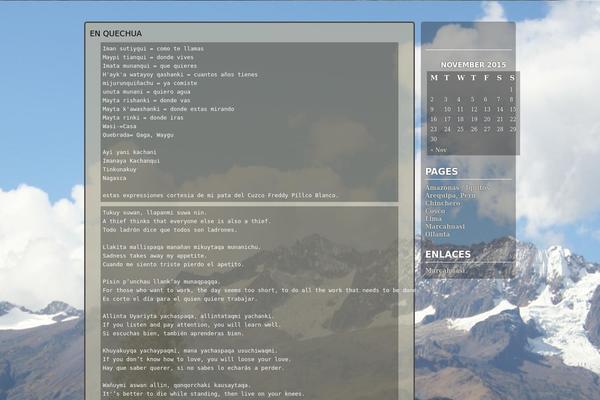Select day 10 in the November calendar

pos(447,109)
